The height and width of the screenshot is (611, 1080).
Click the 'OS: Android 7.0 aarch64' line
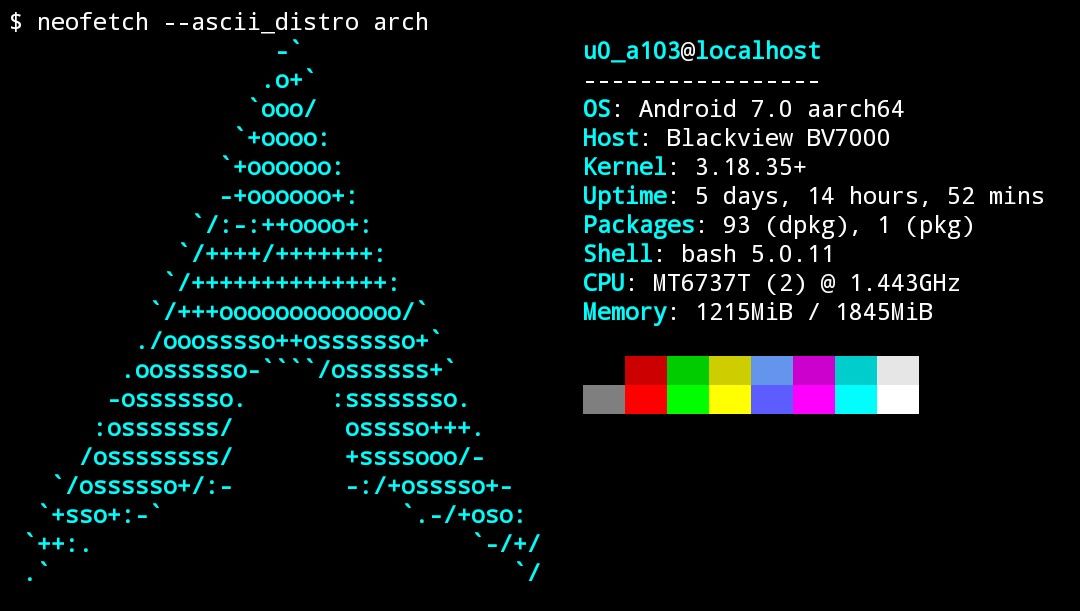pyautogui.click(x=743, y=109)
